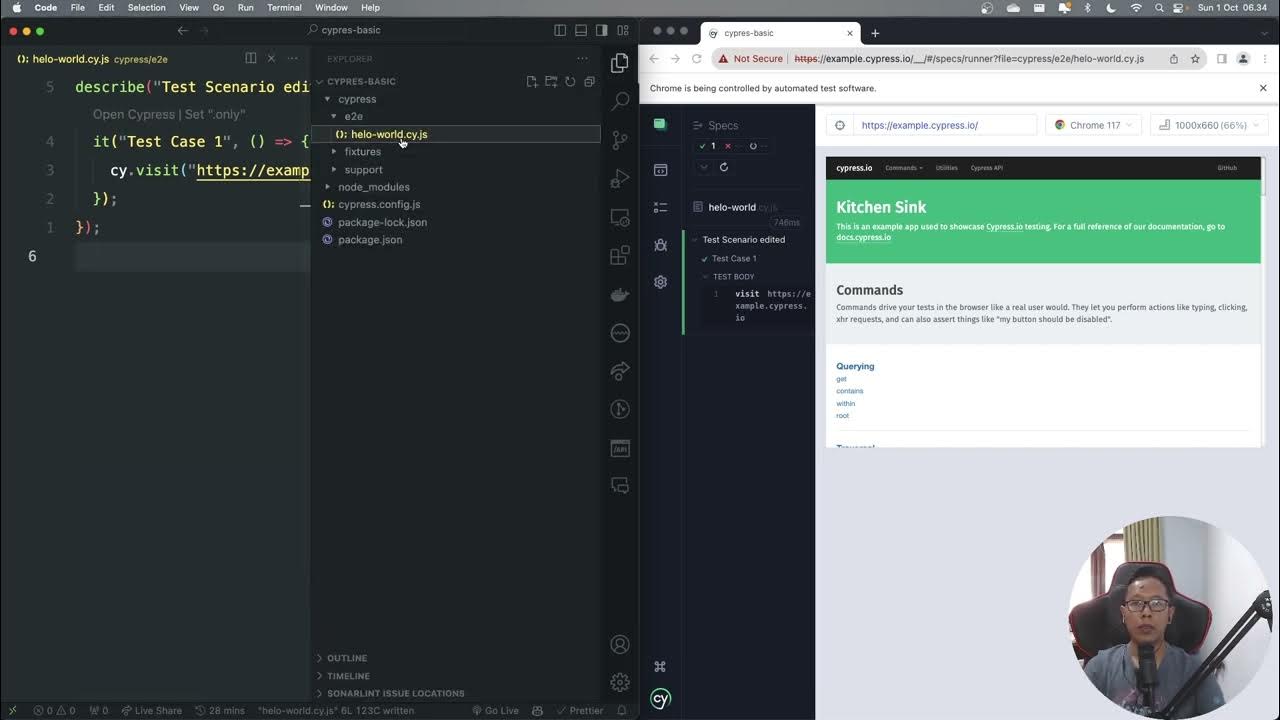Viewport: 1280px width, 720px height.
Task: Toggle Chrome side panel icon
Action: coord(1221,59)
